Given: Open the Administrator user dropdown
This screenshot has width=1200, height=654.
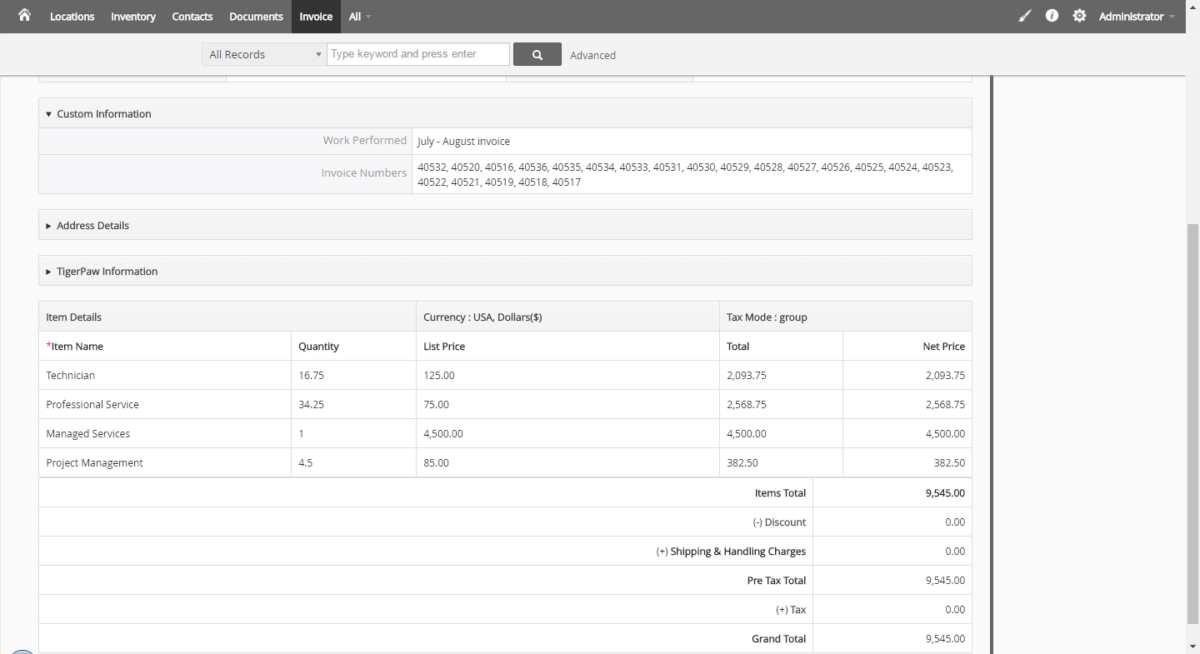Looking at the screenshot, I should point(1135,16).
